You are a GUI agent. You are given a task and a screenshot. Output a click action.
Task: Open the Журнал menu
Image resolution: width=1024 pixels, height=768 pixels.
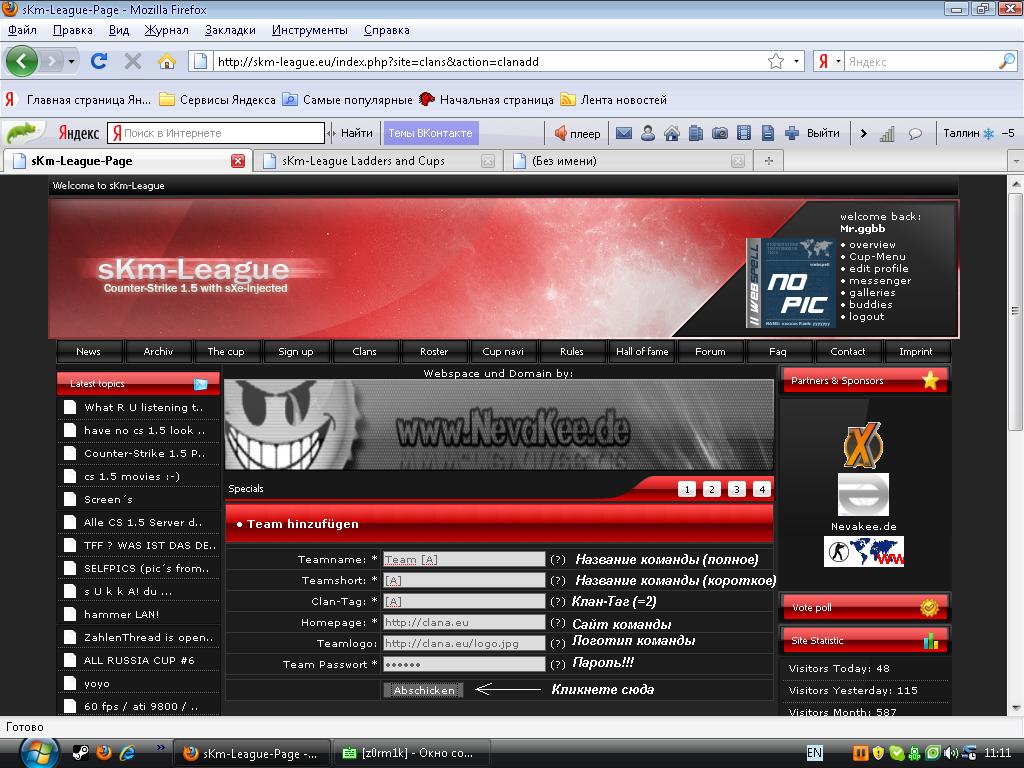click(167, 30)
